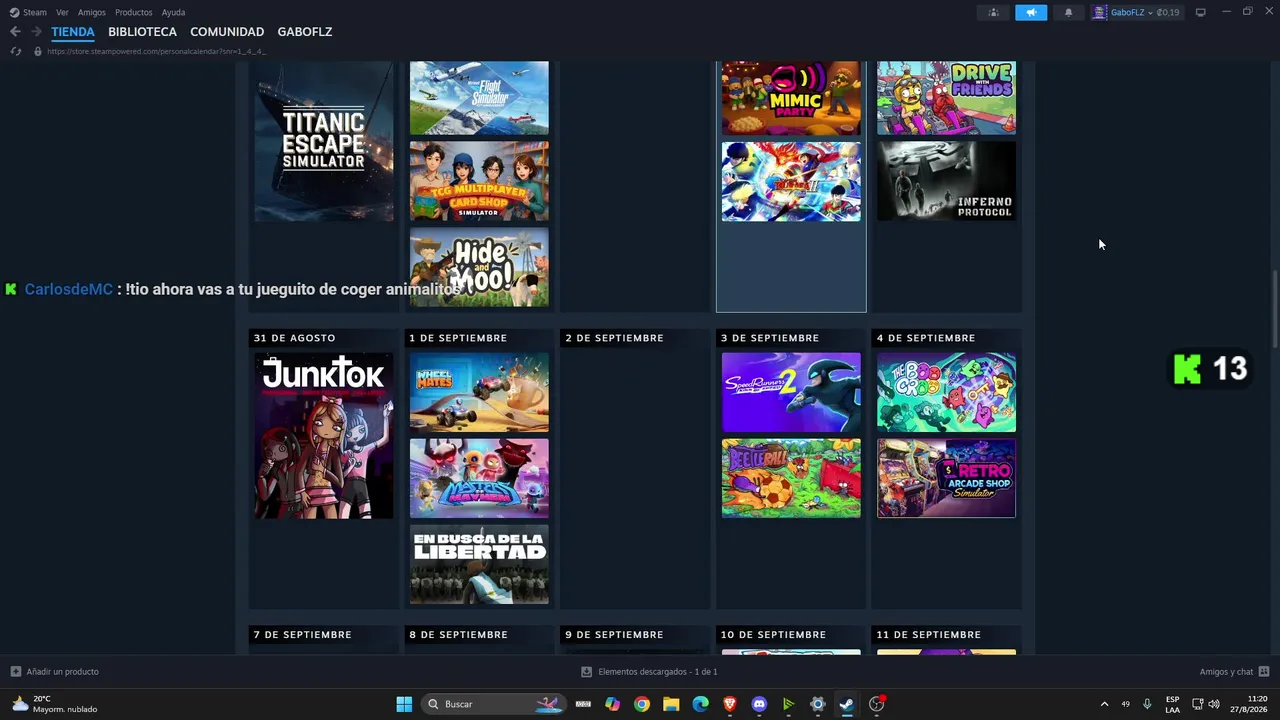Click the 10 DE SEPTIEMBRE date header
Viewport: 1280px width, 720px height.
point(773,635)
